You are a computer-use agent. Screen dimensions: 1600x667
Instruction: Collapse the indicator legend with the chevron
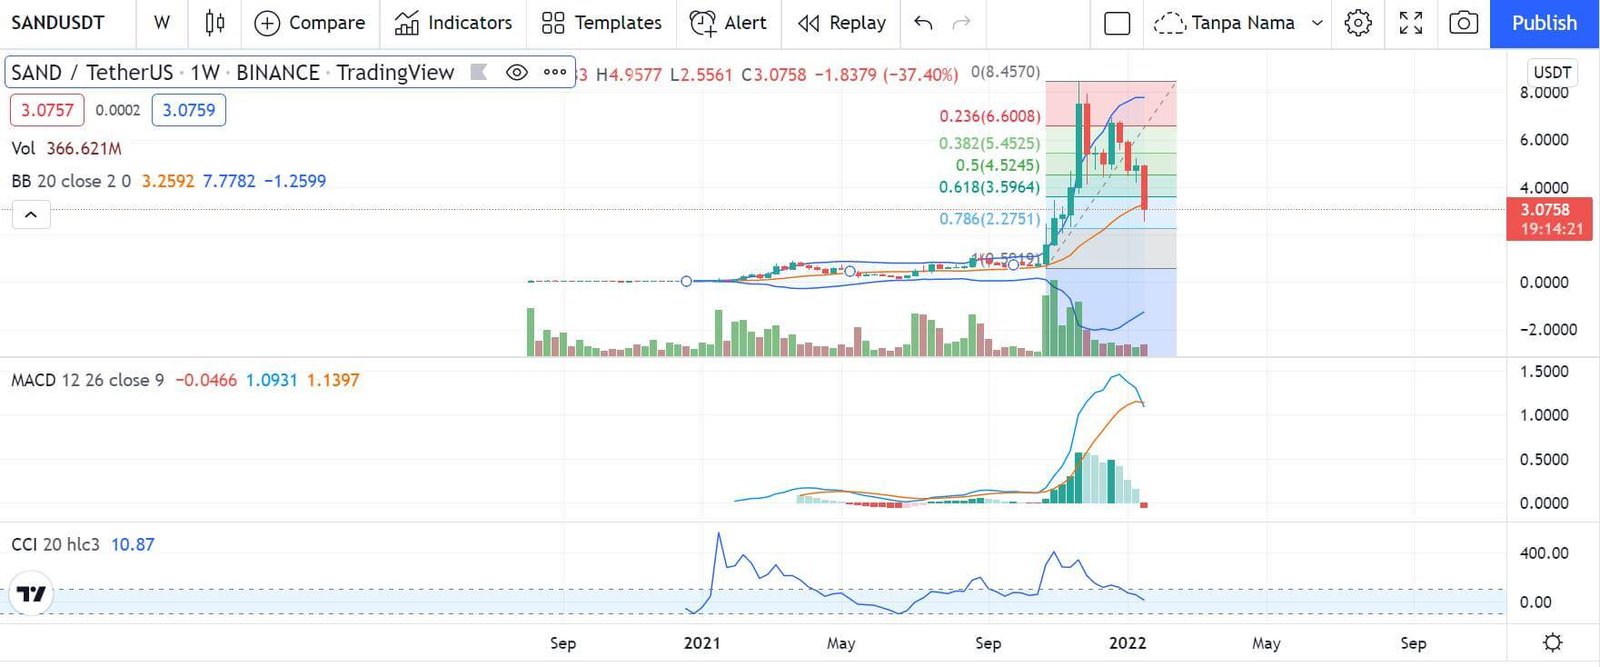pos(31,214)
